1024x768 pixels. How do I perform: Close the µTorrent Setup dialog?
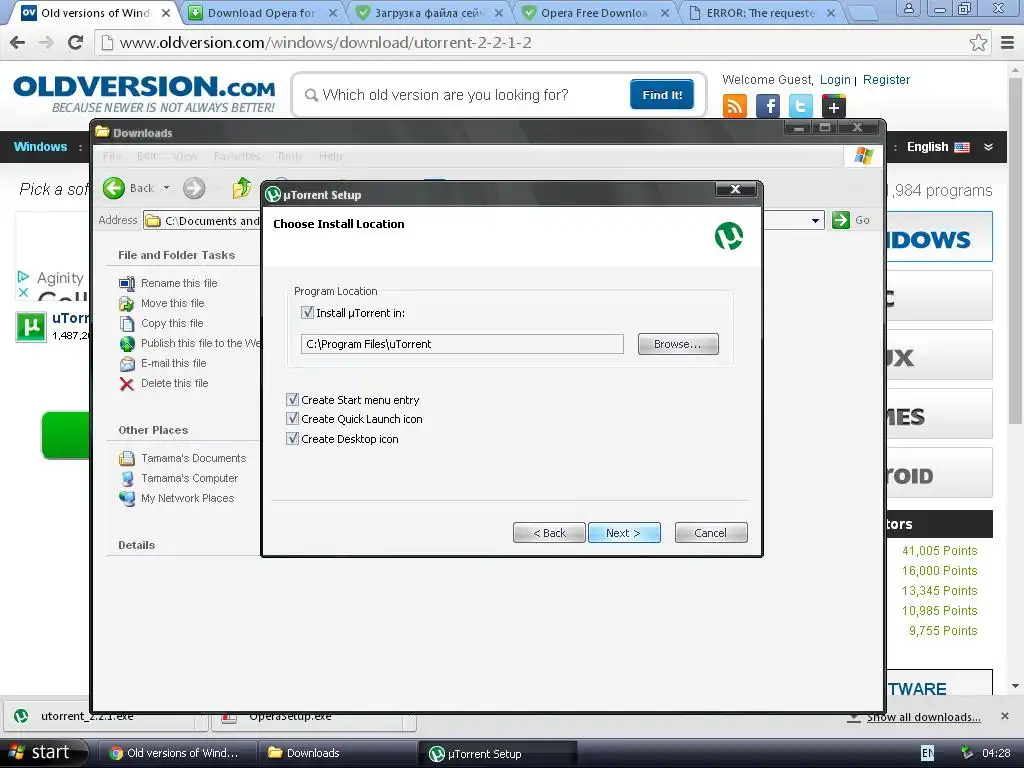click(x=735, y=189)
